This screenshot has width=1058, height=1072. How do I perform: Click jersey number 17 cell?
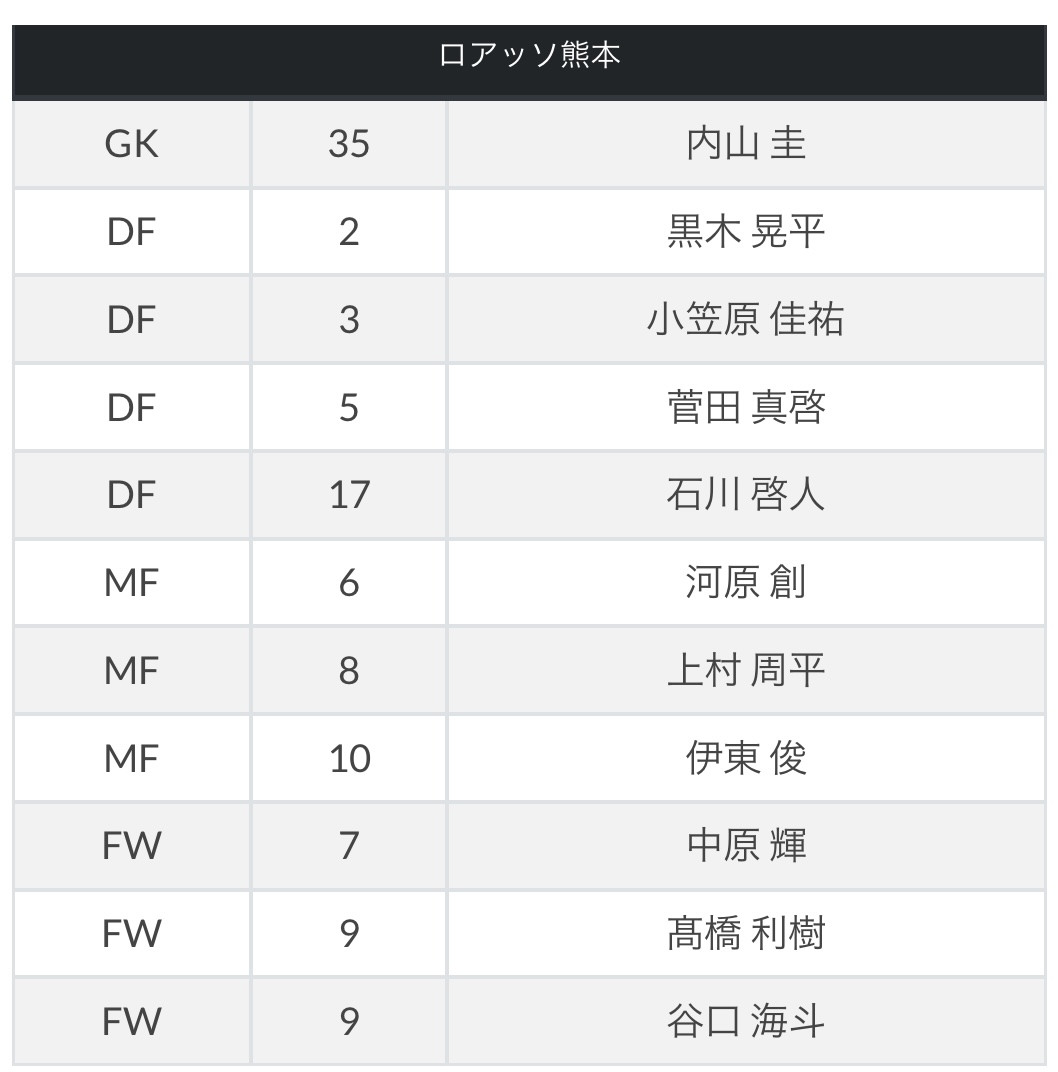(x=349, y=494)
